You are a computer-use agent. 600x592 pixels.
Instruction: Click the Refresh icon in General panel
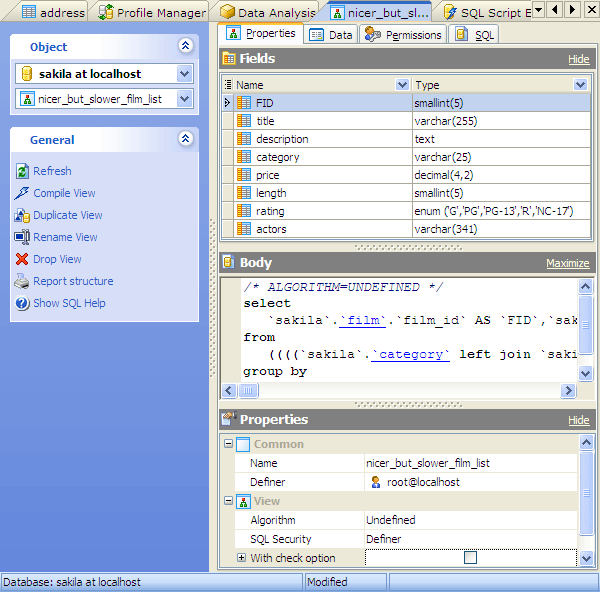tap(22, 171)
